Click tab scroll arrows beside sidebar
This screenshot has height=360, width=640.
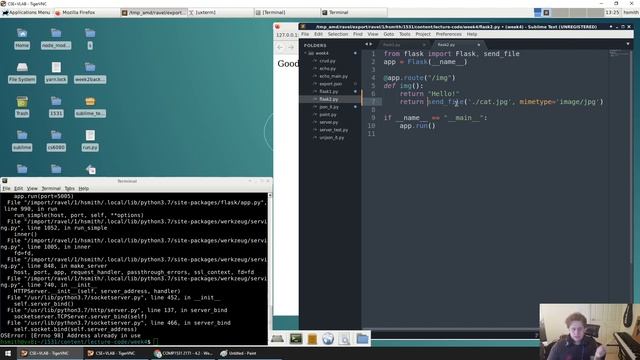click(x=369, y=44)
